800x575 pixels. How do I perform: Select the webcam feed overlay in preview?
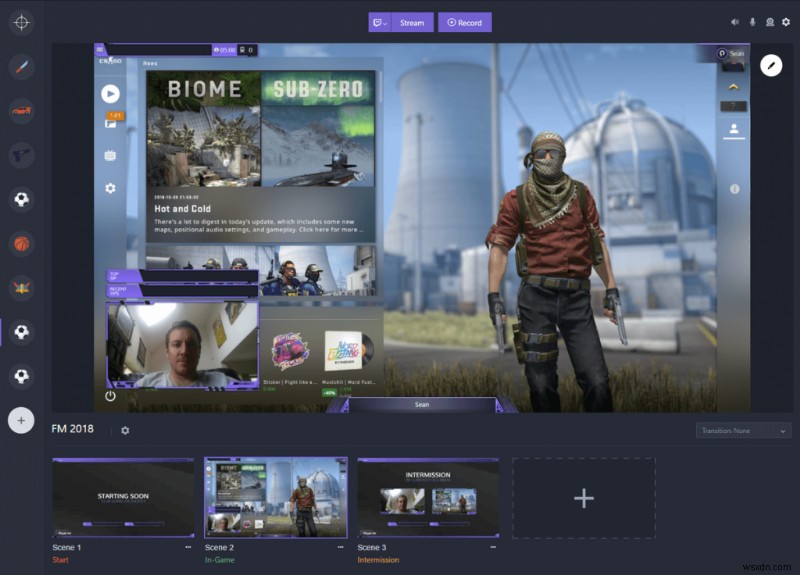(183, 345)
